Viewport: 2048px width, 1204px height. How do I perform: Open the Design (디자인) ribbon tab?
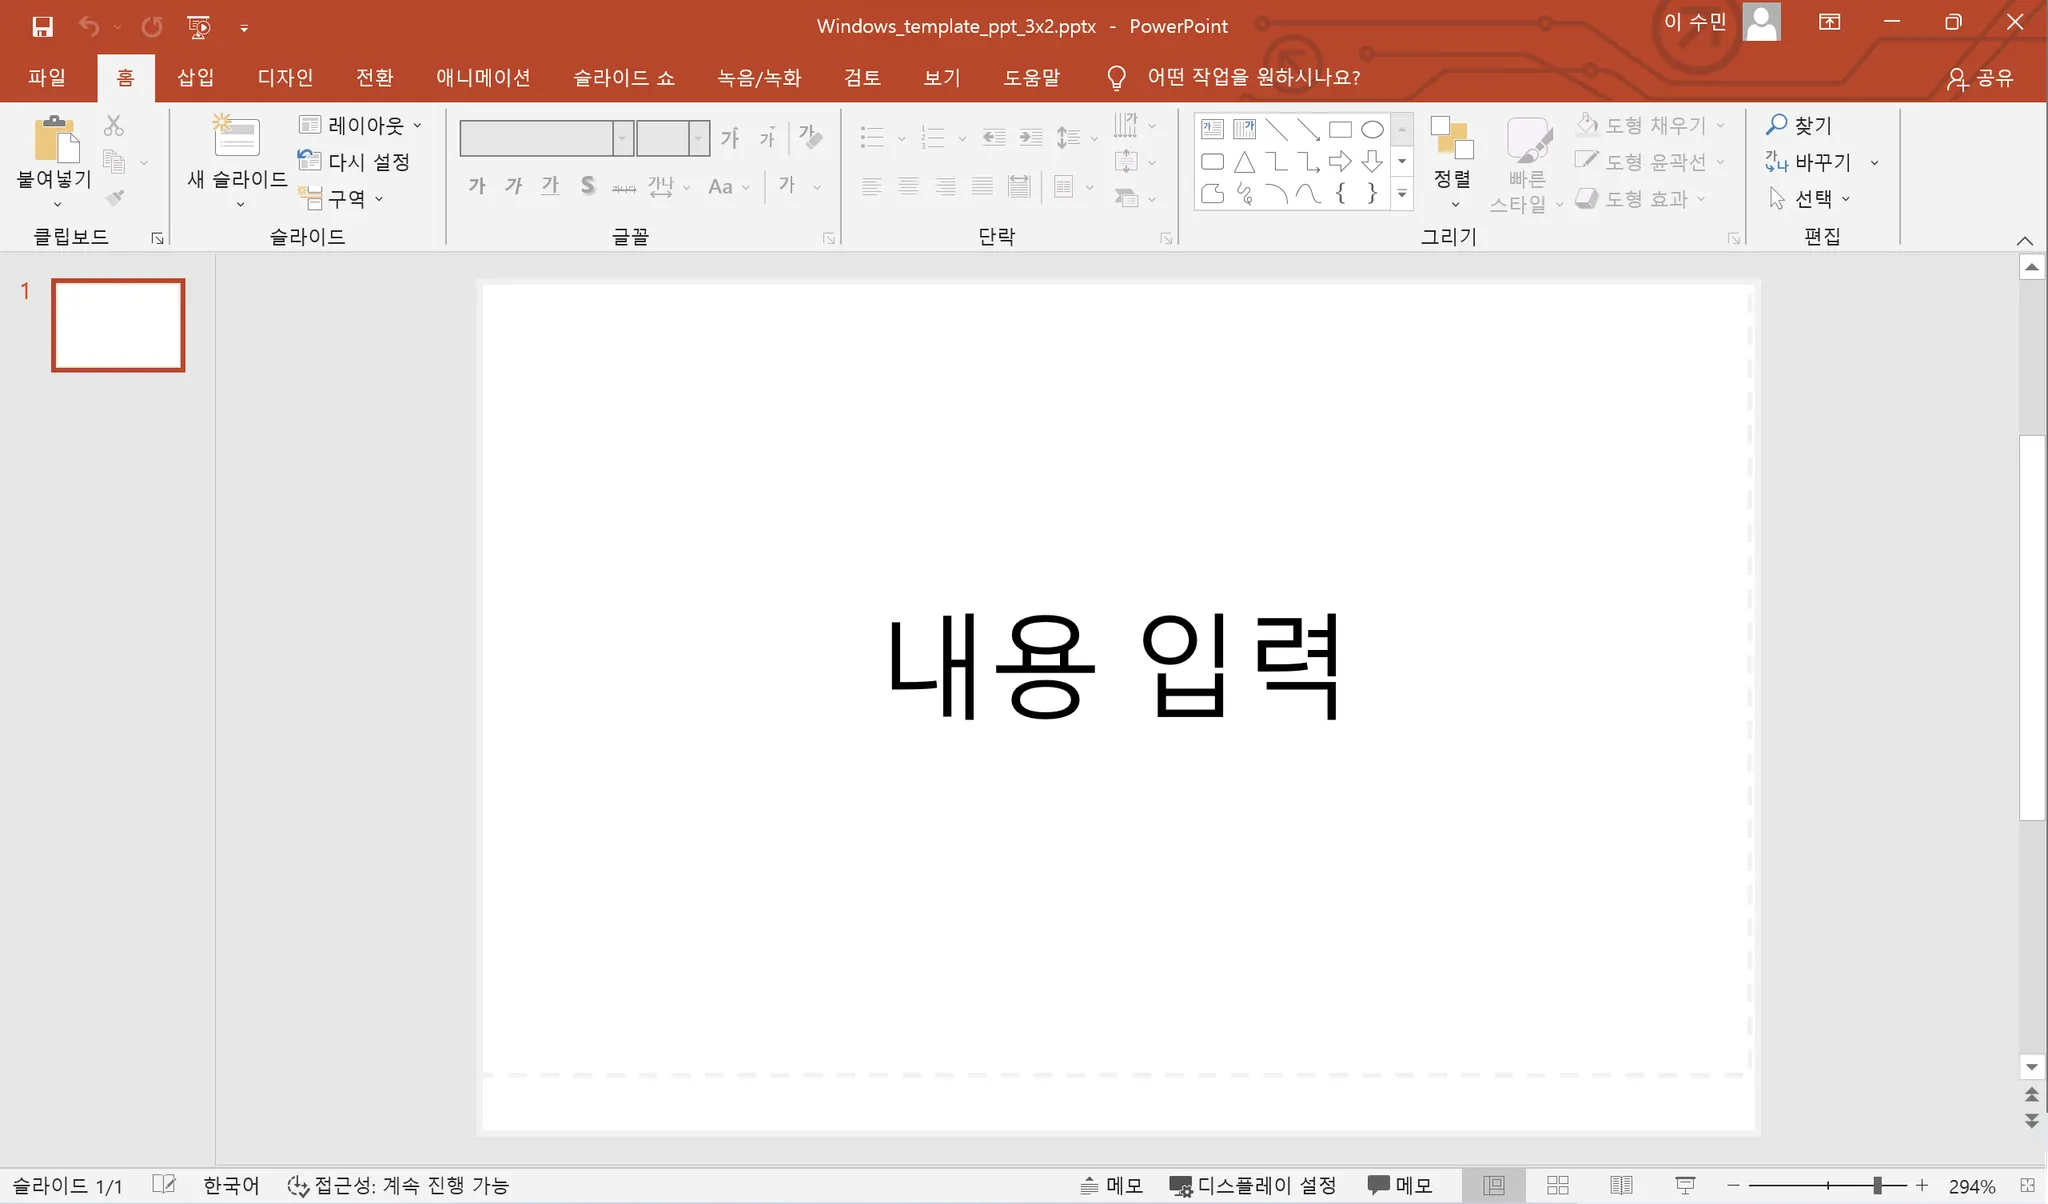(285, 77)
